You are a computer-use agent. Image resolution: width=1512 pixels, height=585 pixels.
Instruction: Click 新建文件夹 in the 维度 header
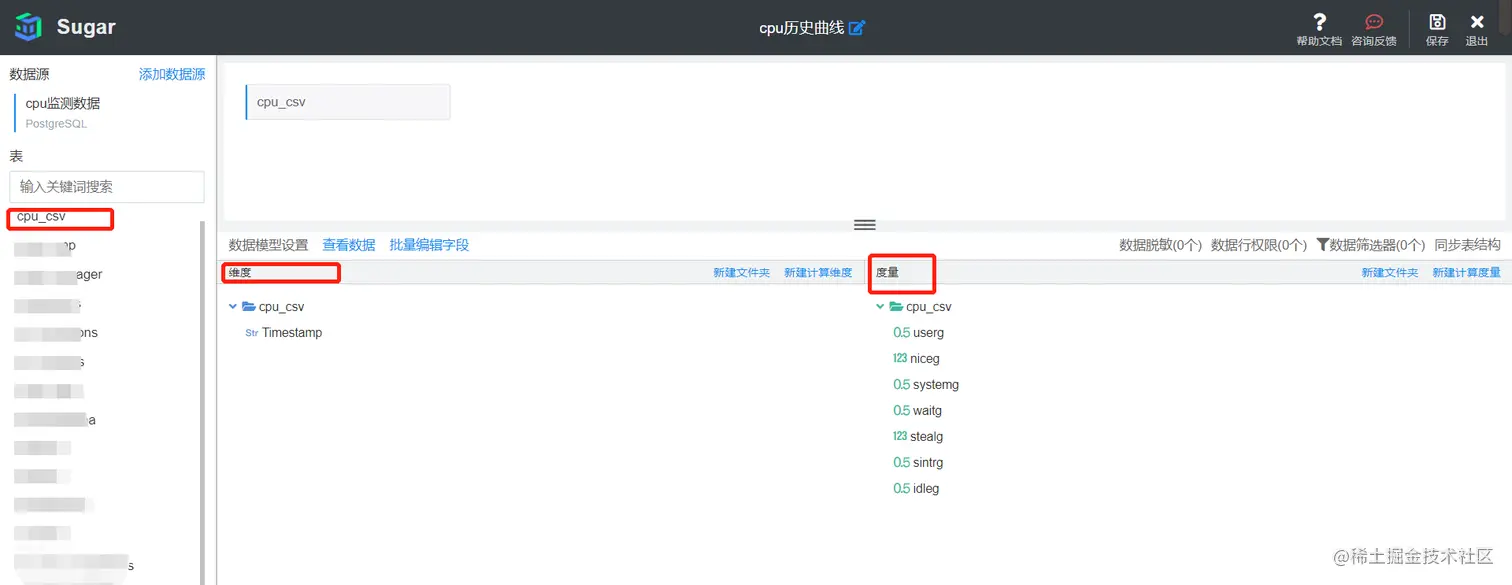click(741, 273)
